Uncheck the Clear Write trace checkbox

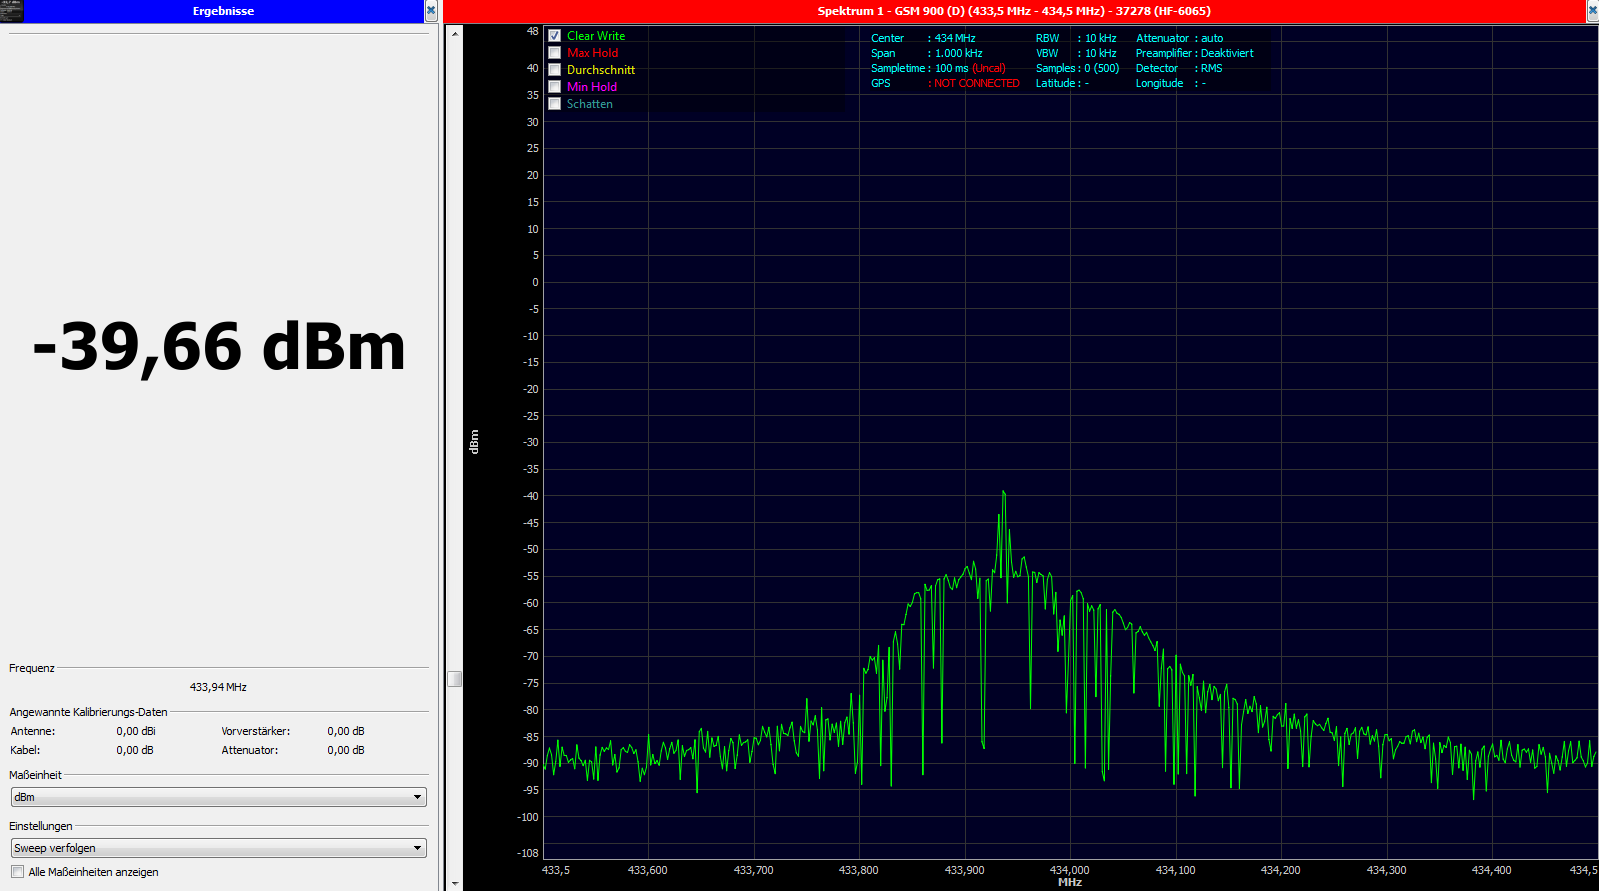pyautogui.click(x=554, y=36)
